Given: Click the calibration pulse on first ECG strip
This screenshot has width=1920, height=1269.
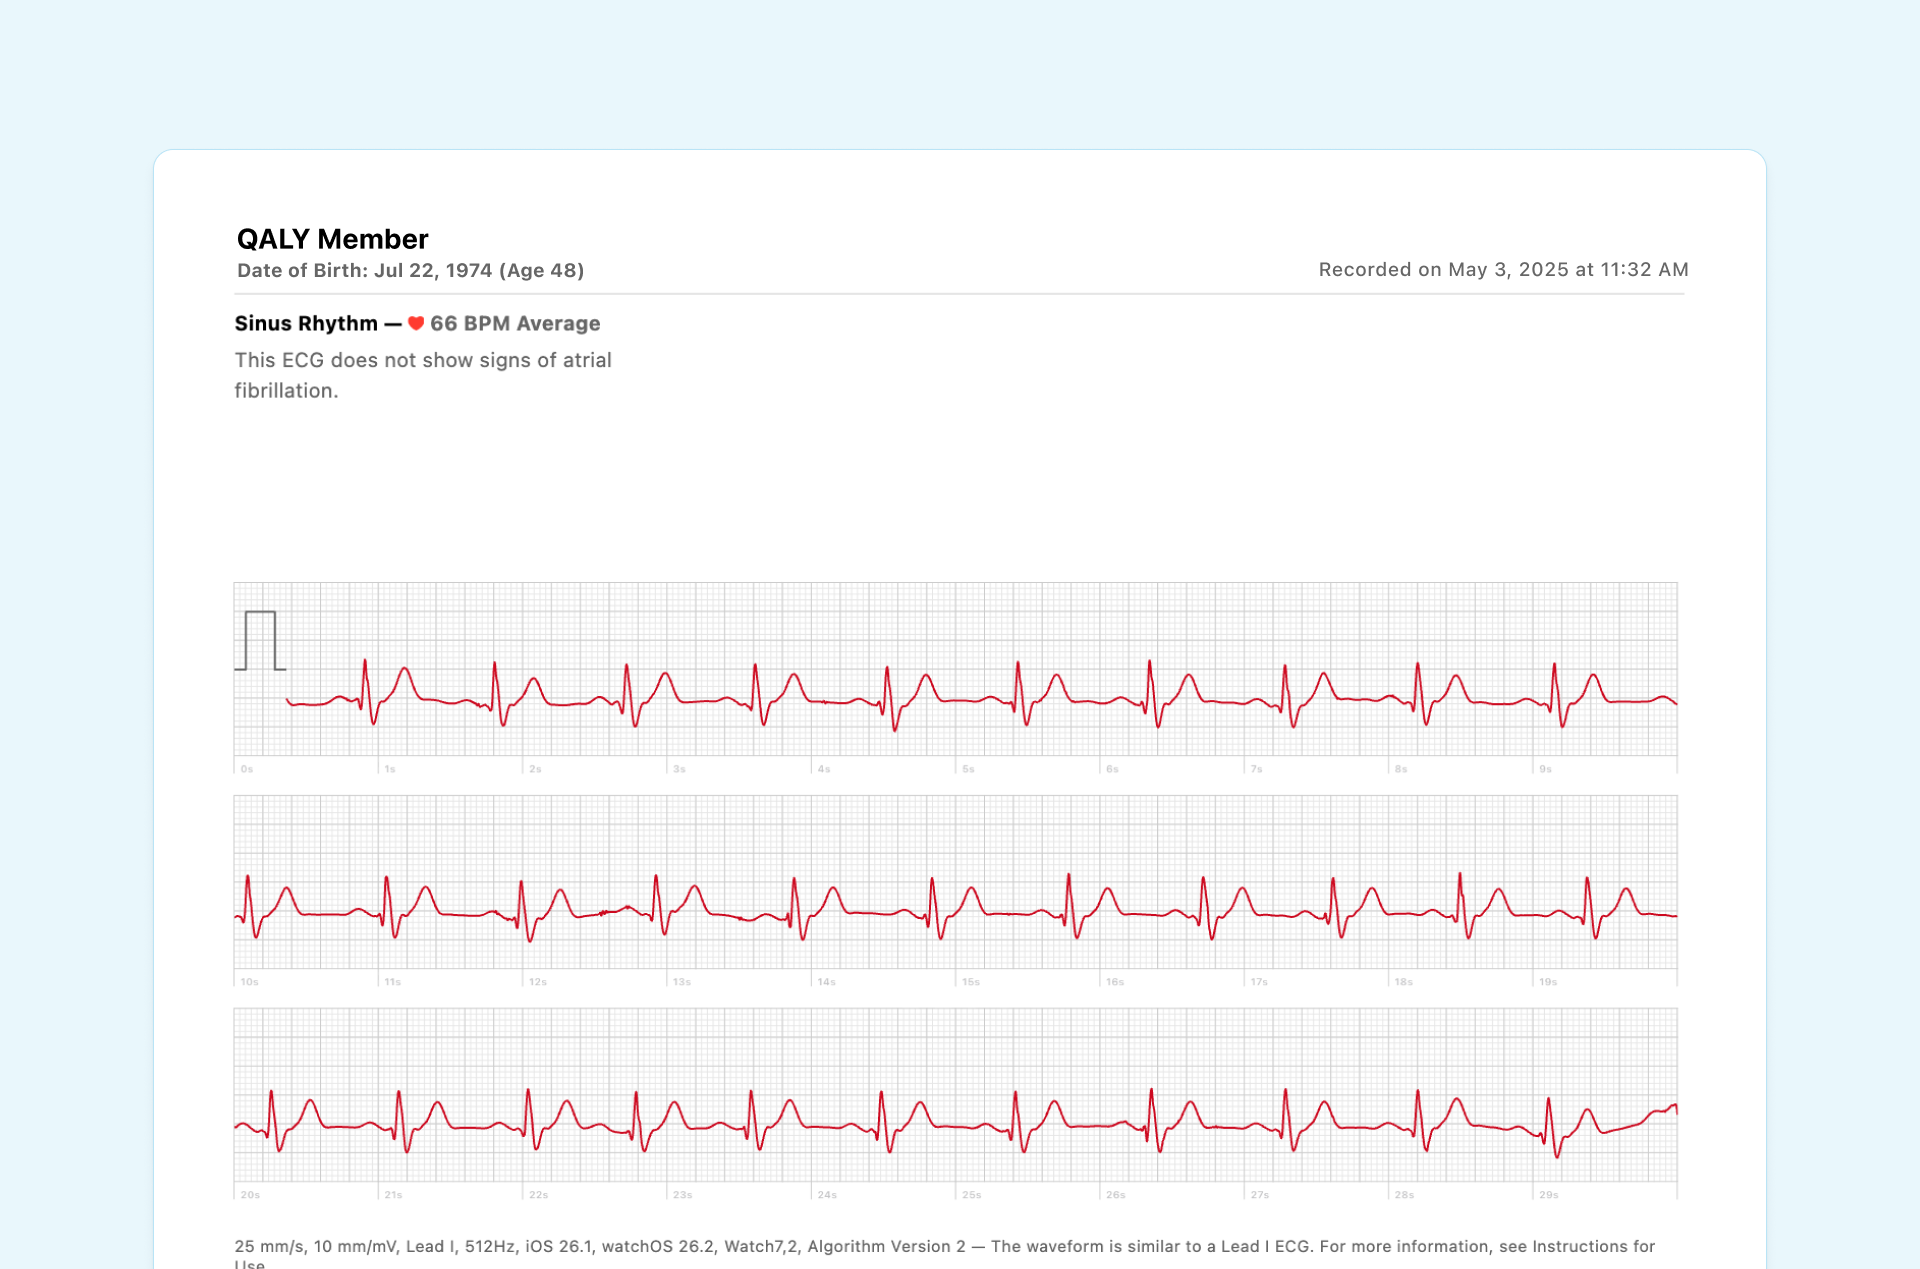Looking at the screenshot, I should click(260, 637).
